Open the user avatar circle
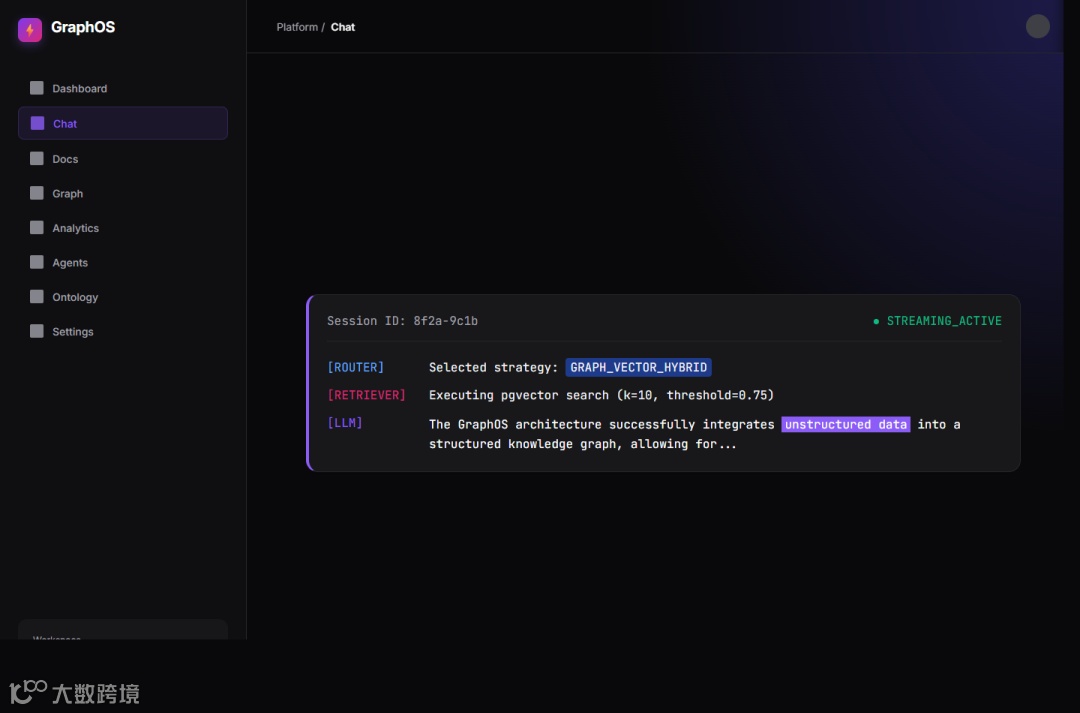Viewport: 1080px width, 713px height. (x=1037, y=26)
